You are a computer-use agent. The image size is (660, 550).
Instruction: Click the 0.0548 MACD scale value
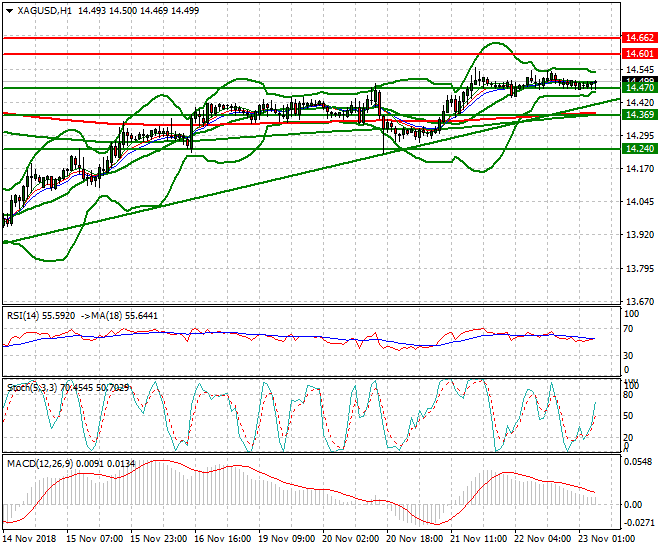coord(639,462)
